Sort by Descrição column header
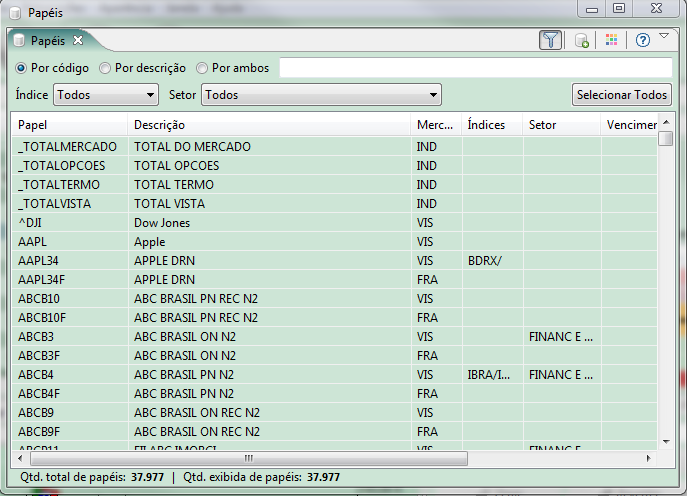The height and width of the screenshot is (496, 687). pos(269,125)
